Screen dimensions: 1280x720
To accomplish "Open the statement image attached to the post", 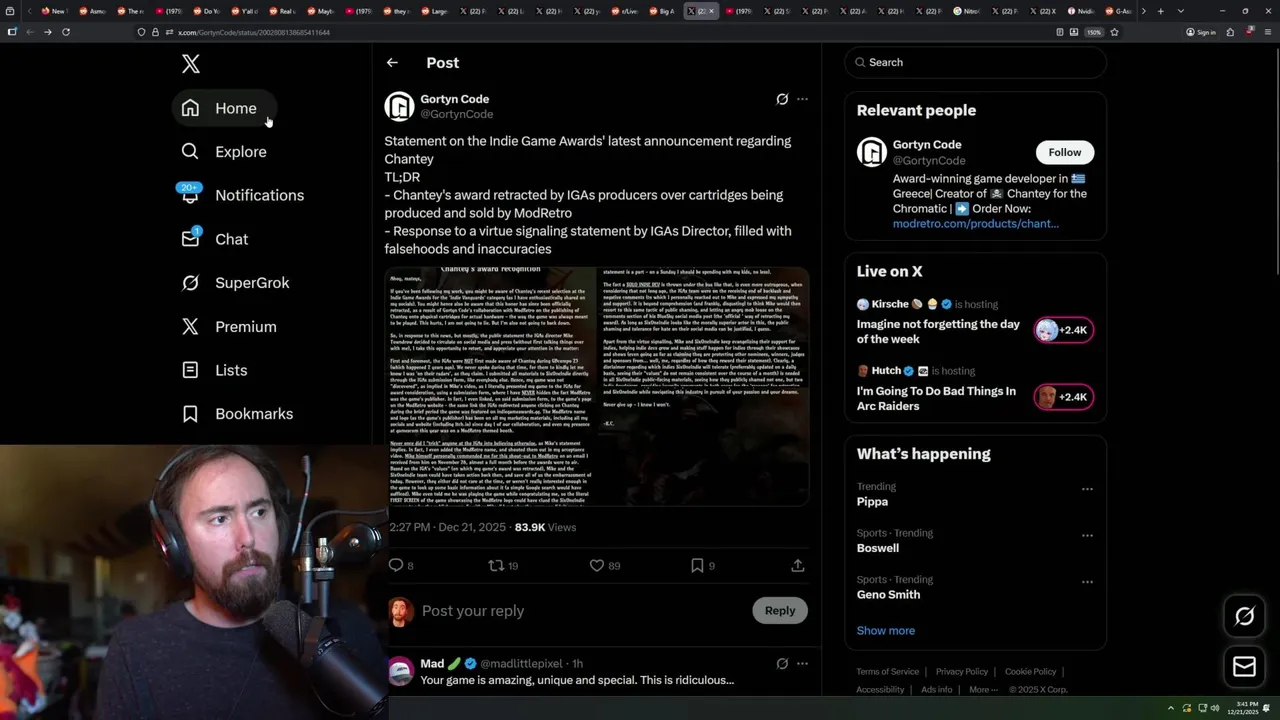I will tap(597, 386).
